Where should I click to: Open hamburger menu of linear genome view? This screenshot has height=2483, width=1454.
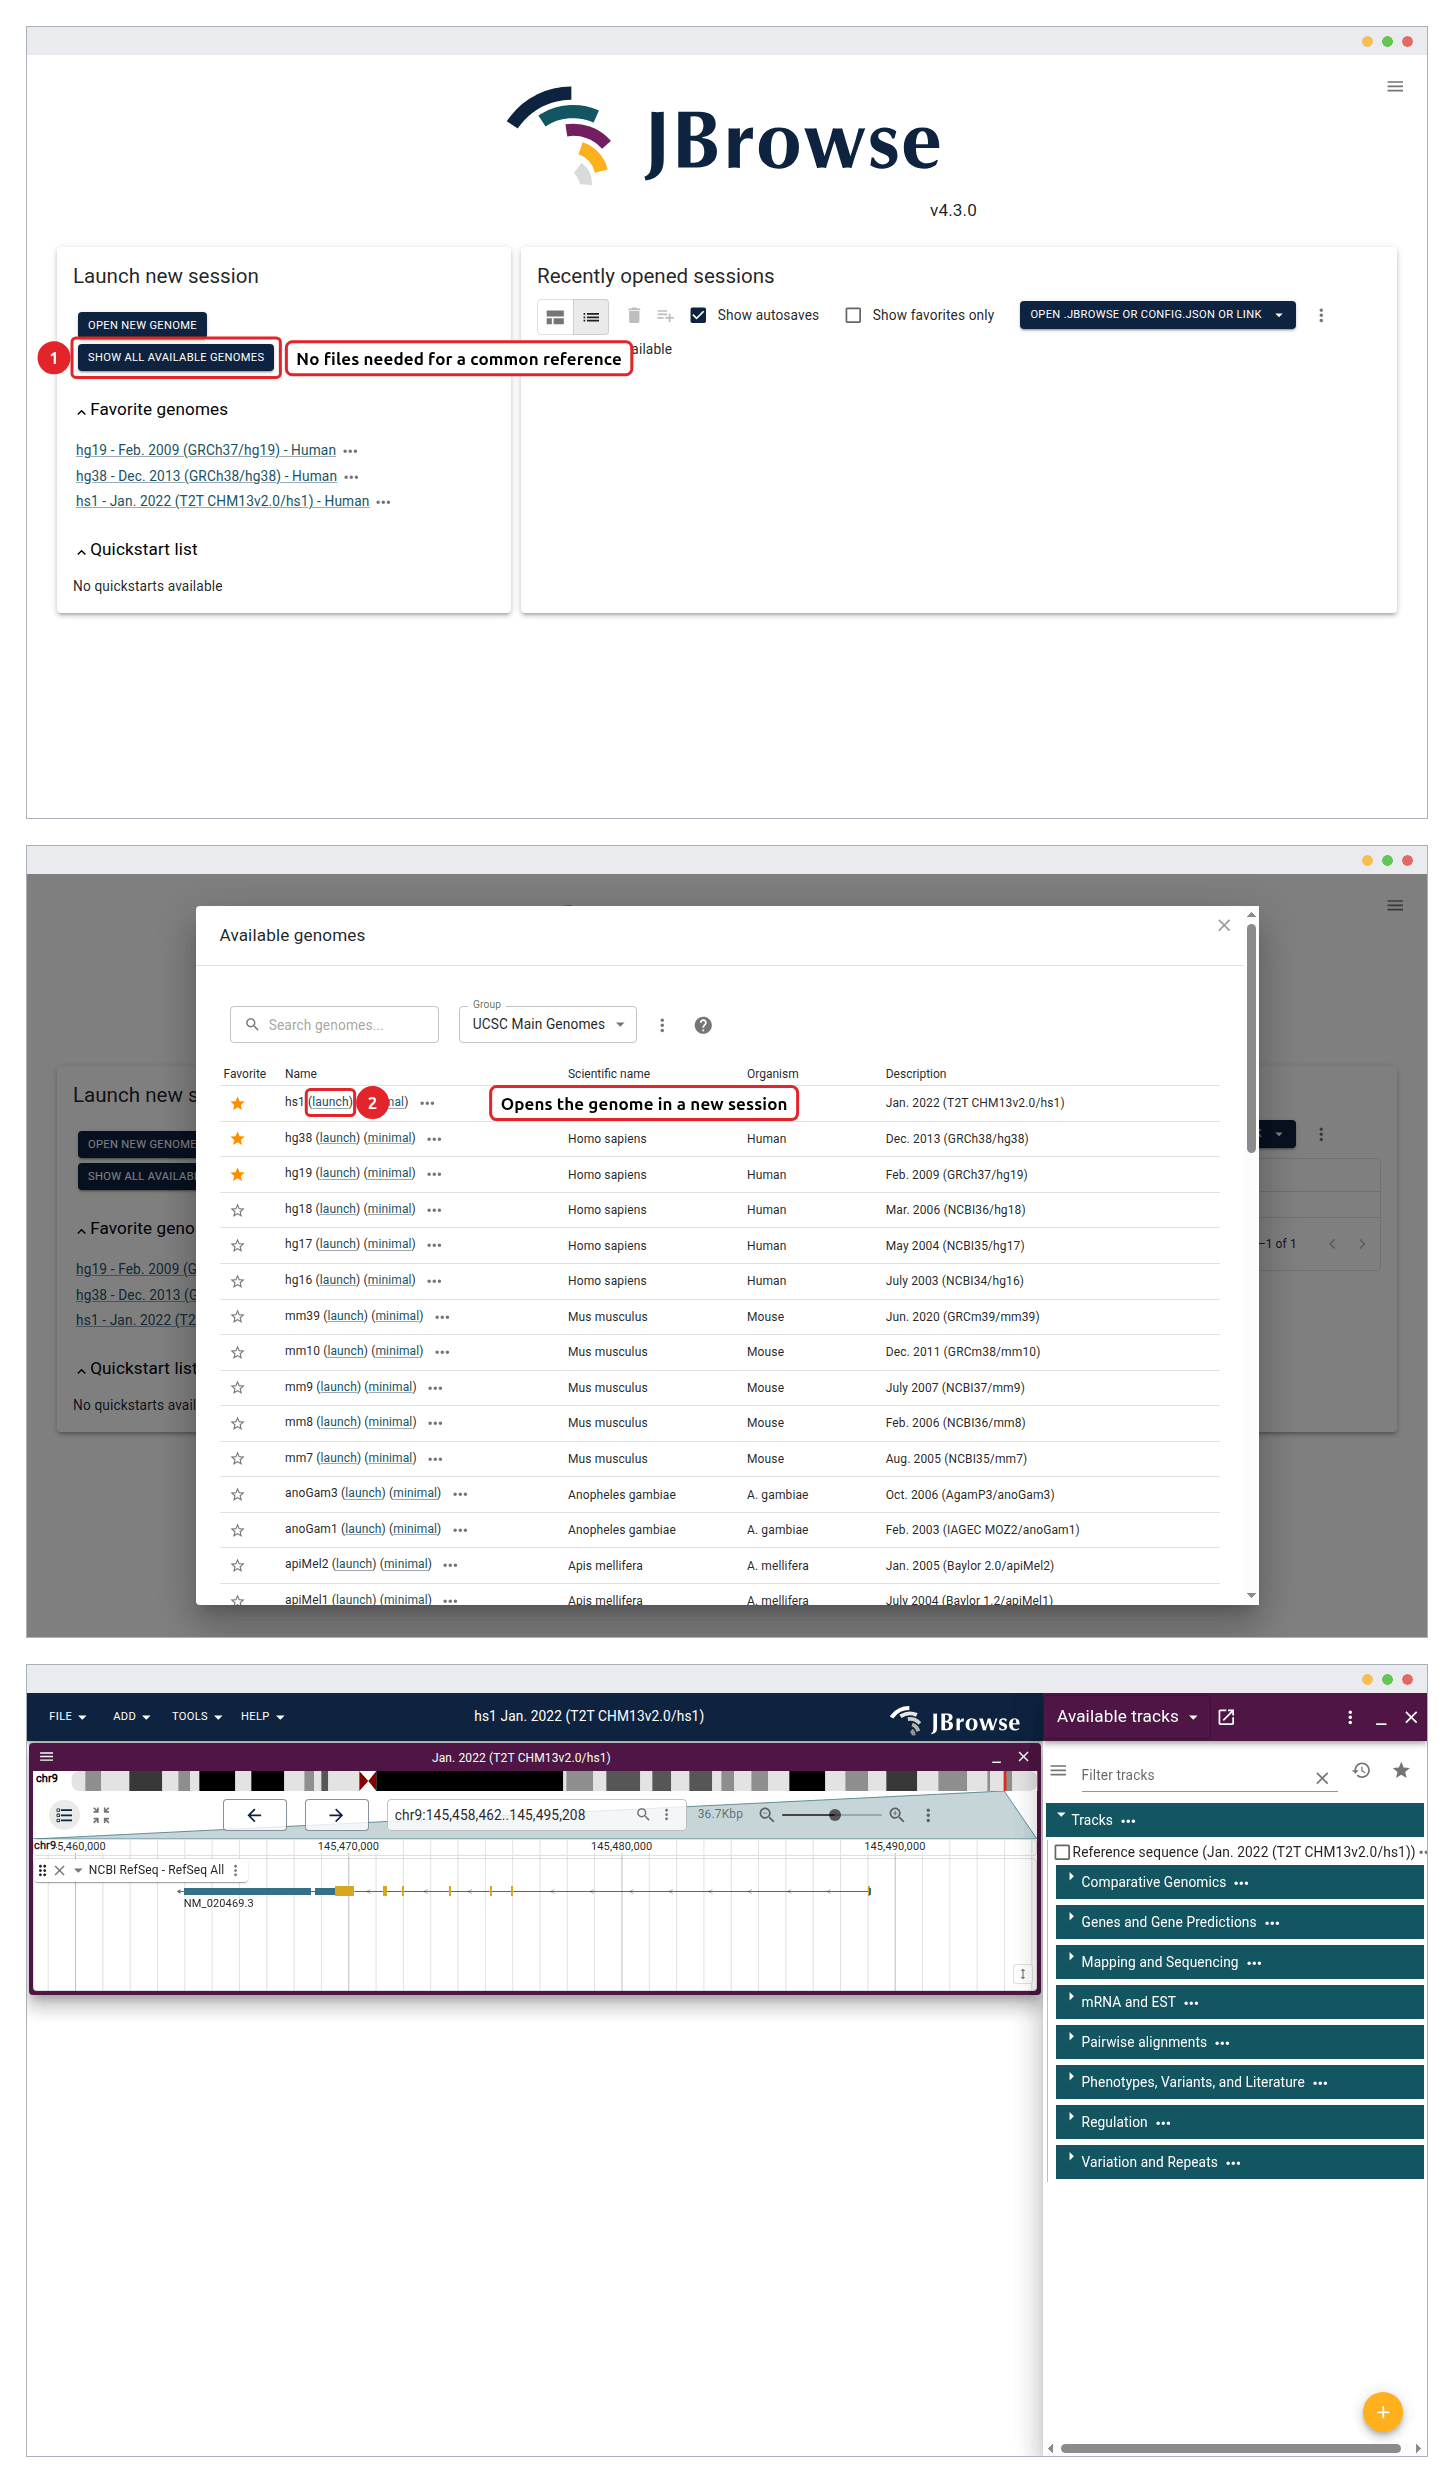click(46, 1756)
